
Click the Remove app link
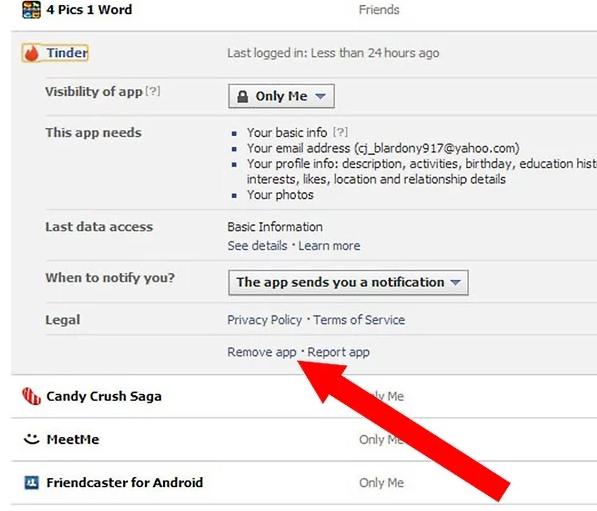tap(262, 352)
